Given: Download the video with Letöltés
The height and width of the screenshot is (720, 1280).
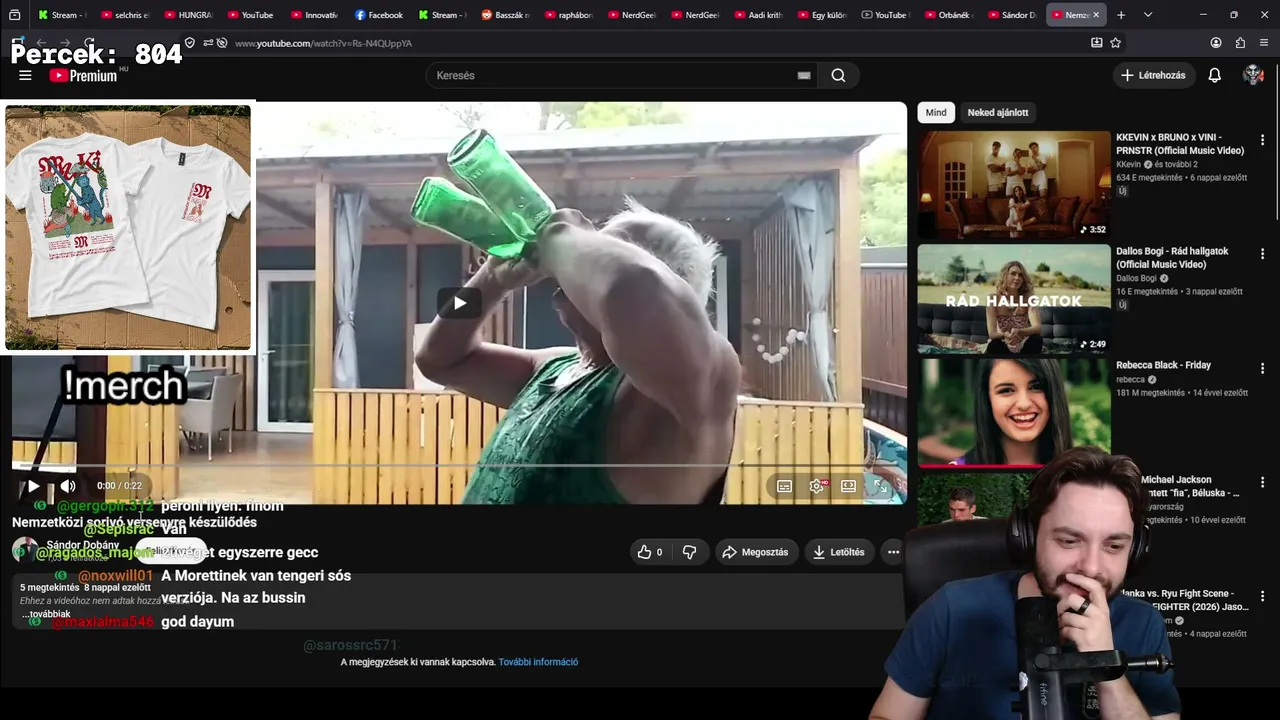Looking at the screenshot, I should tap(838, 552).
